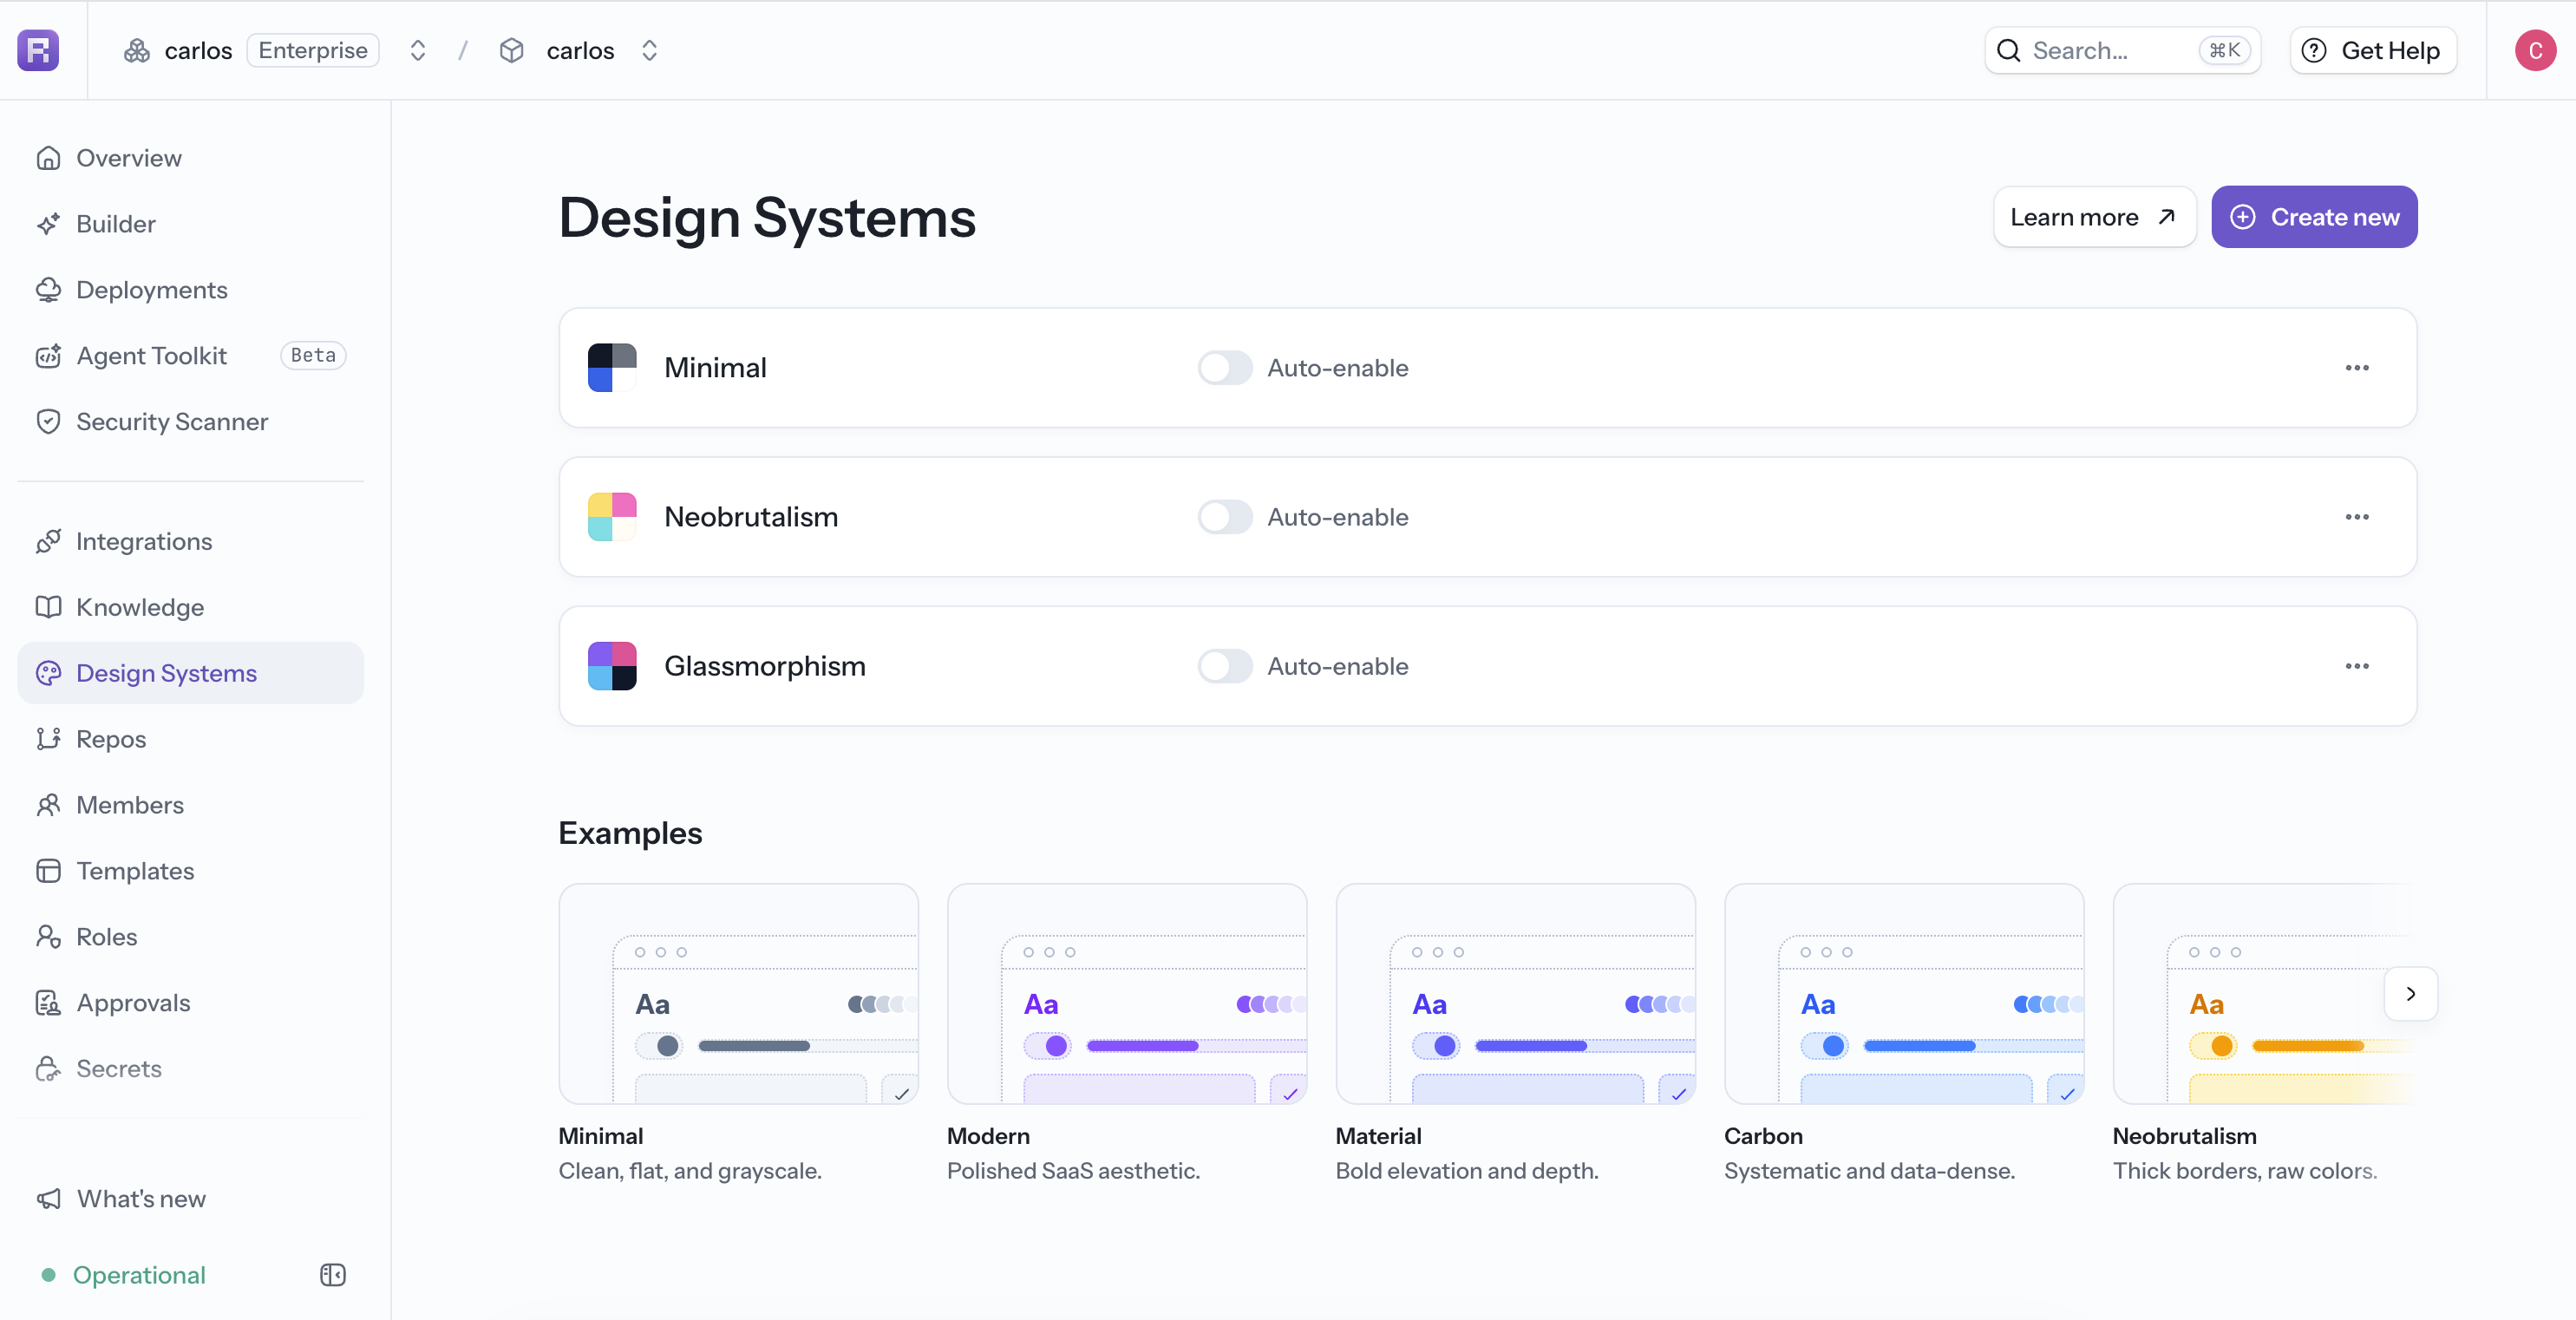Select the Modern example thumbnail
Image resolution: width=2576 pixels, height=1320 pixels.
click(x=1127, y=994)
